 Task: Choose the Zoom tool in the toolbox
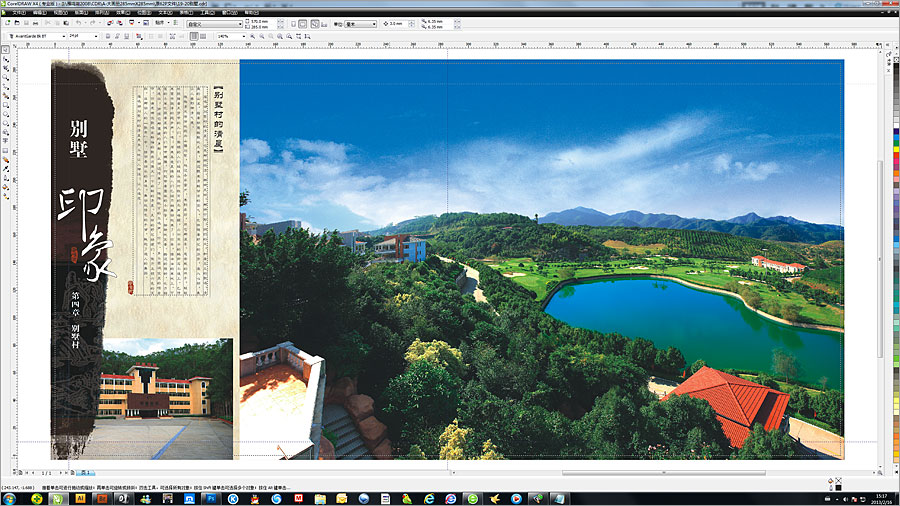[x=6, y=76]
